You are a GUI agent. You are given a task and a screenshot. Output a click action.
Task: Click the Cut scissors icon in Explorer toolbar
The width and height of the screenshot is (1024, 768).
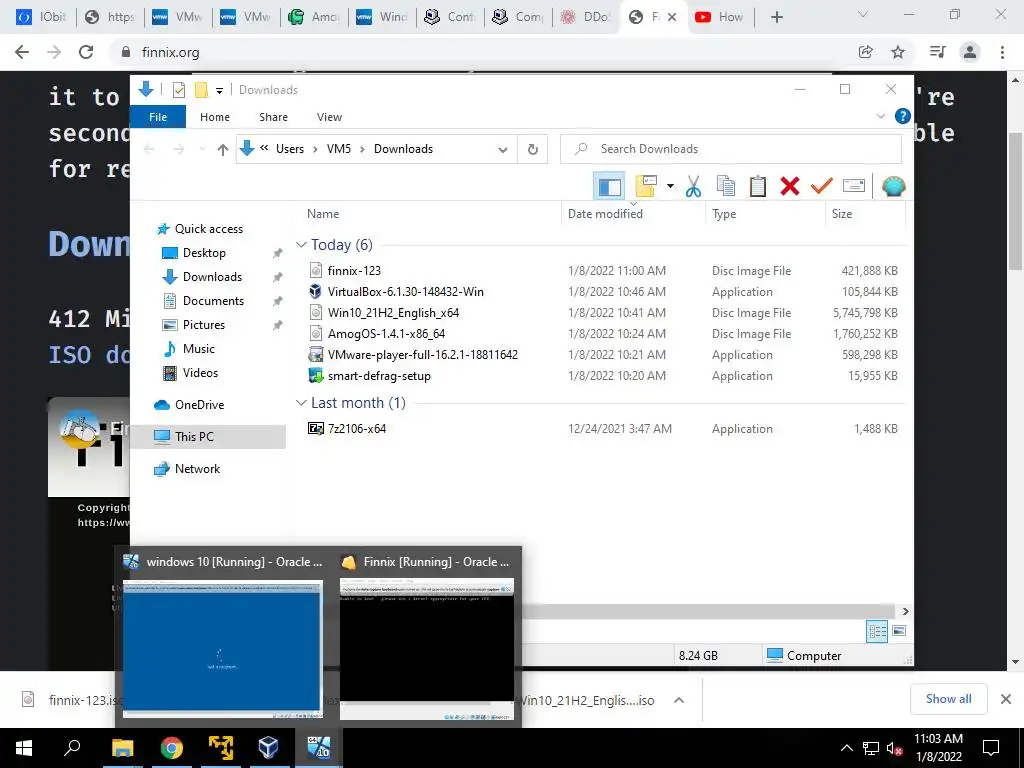[x=693, y=187]
